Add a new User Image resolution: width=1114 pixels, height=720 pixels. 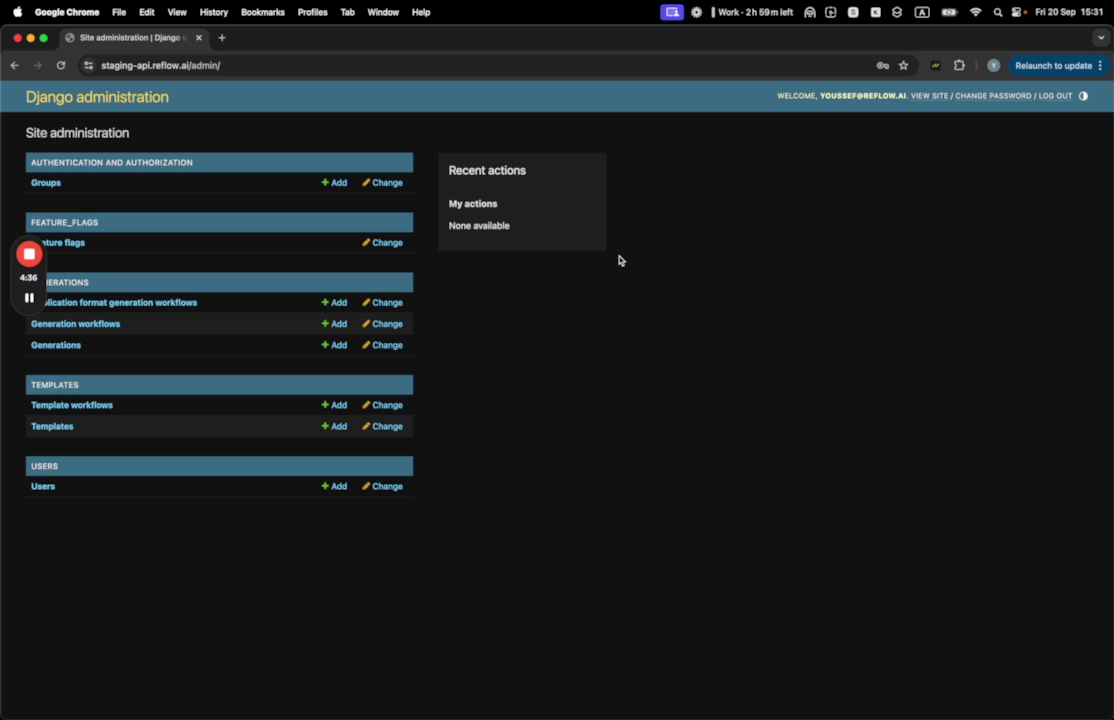(334, 487)
